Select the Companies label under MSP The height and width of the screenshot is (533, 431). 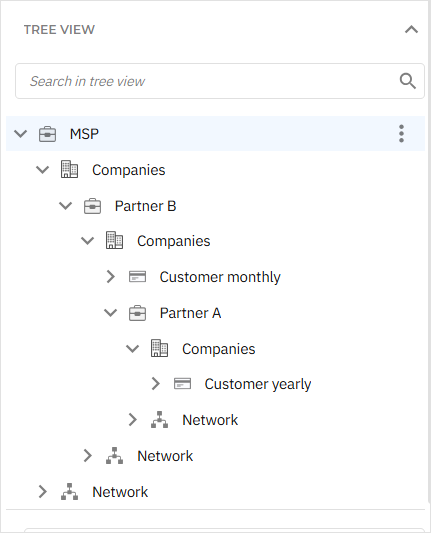(x=128, y=170)
